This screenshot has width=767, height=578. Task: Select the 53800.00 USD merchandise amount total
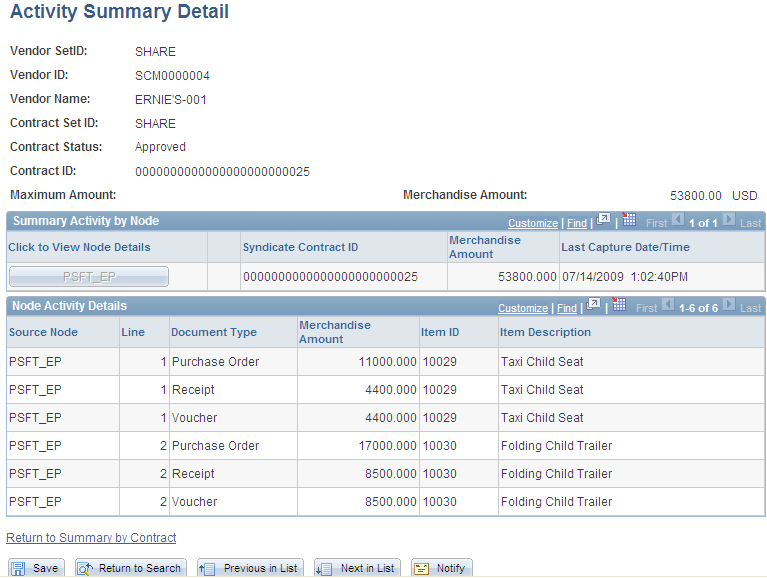click(713, 196)
